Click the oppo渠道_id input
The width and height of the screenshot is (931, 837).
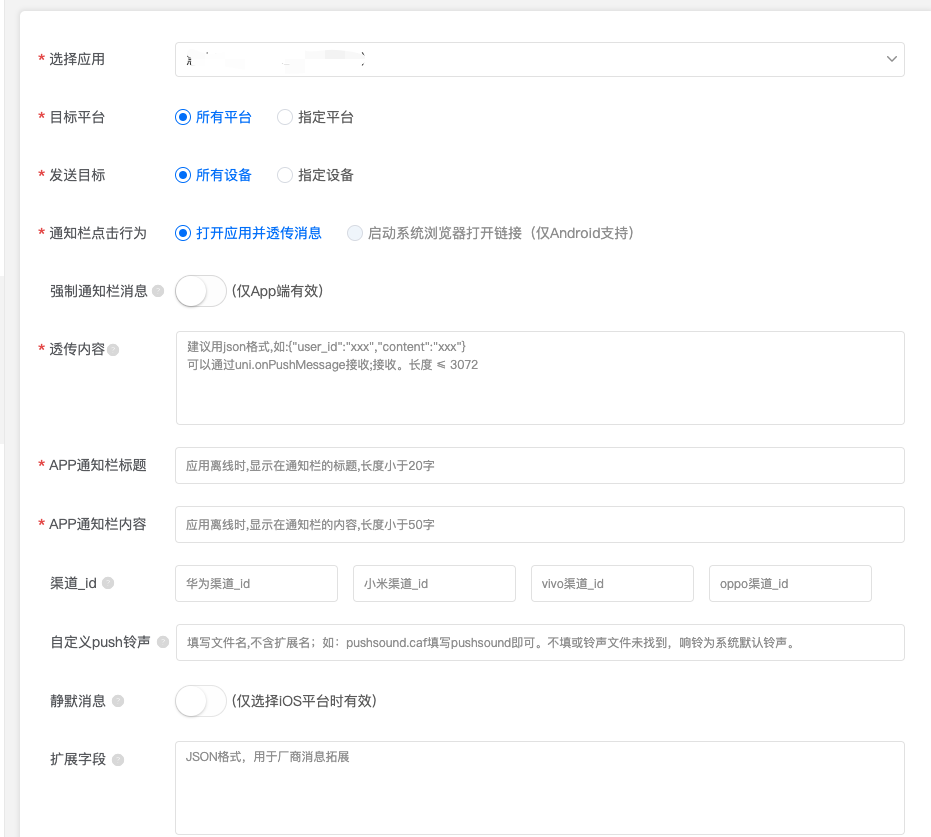(x=790, y=584)
